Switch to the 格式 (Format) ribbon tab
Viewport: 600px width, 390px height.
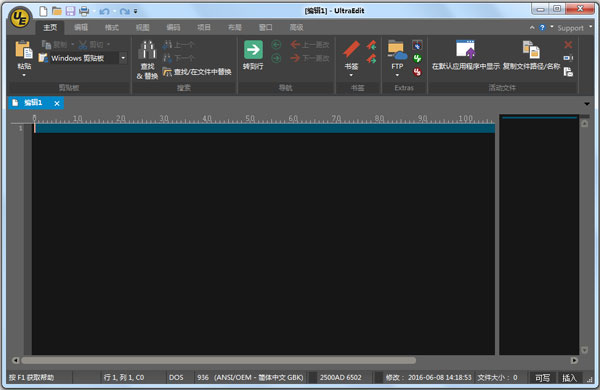(x=112, y=27)
